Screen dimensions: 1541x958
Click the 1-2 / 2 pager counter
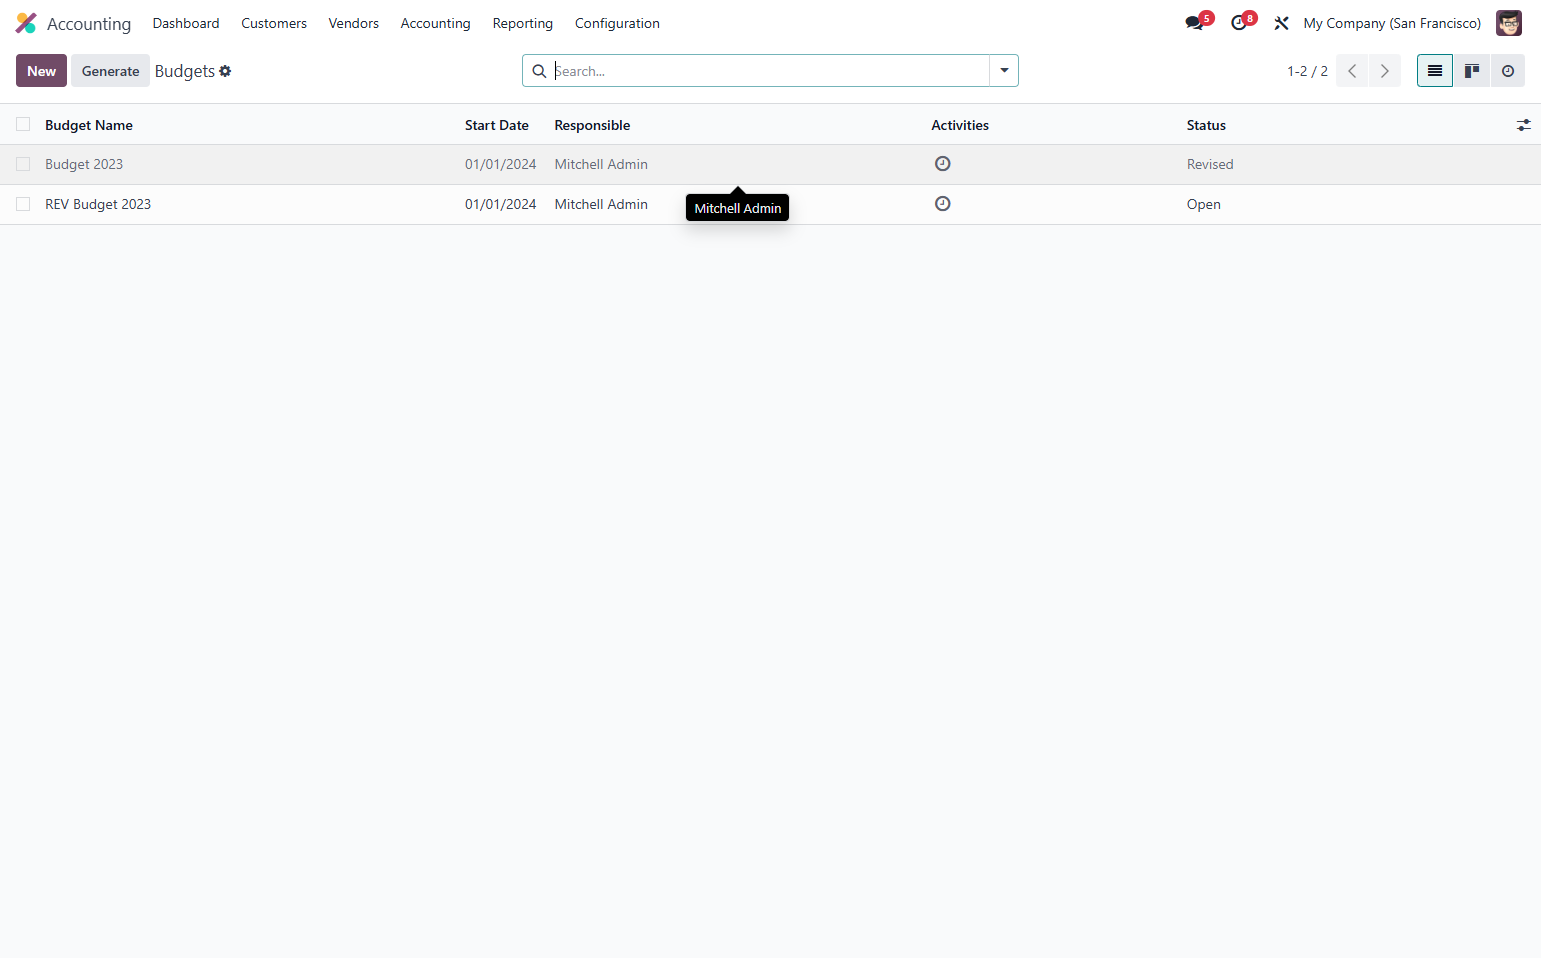1307,71
